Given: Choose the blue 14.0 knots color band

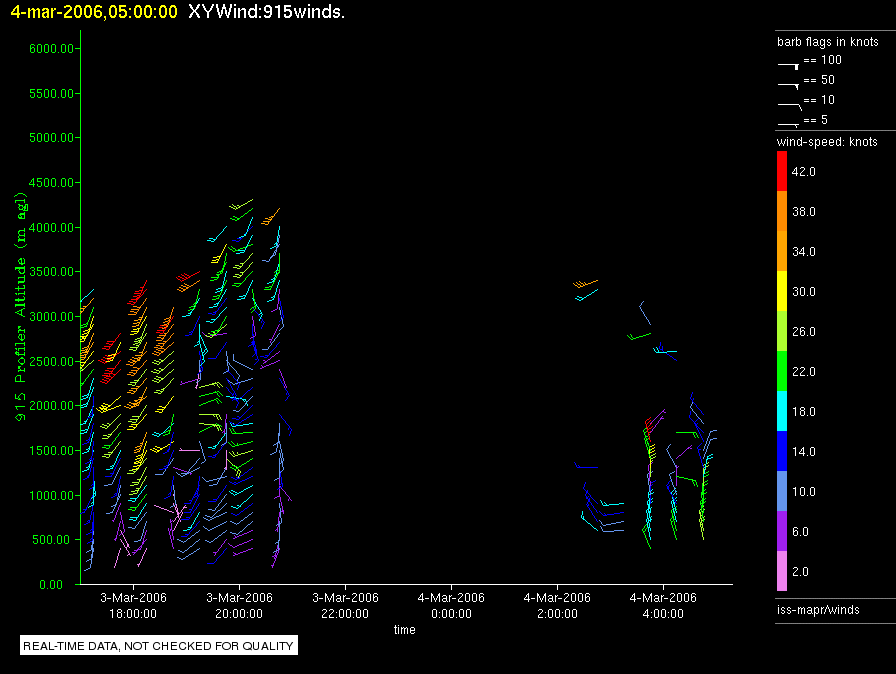Looking at the screenshot, I should click(782, 452).
